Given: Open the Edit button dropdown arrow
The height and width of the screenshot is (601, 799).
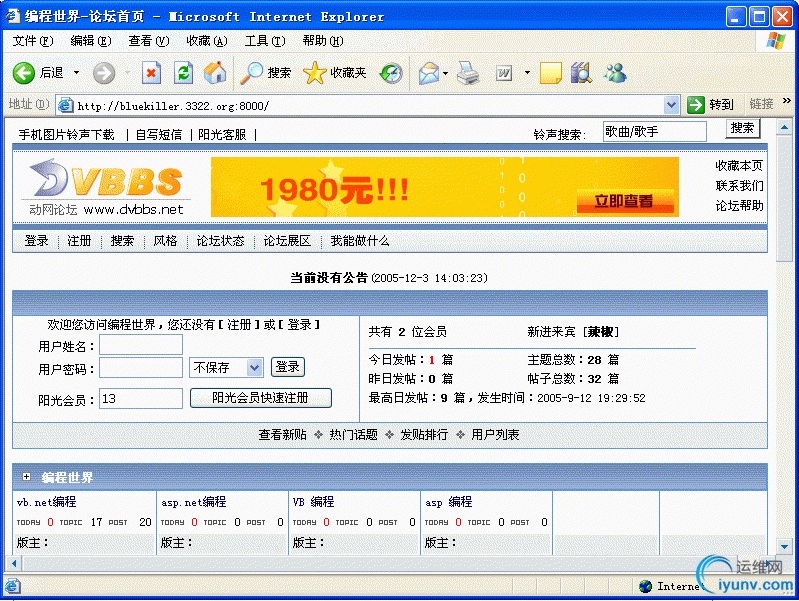Looking at the screenshot, I should [x=527, y=73].
